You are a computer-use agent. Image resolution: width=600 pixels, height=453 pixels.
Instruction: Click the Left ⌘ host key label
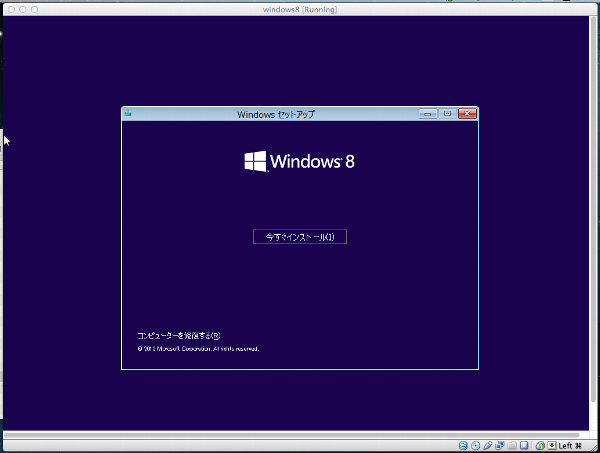point(570,446)
